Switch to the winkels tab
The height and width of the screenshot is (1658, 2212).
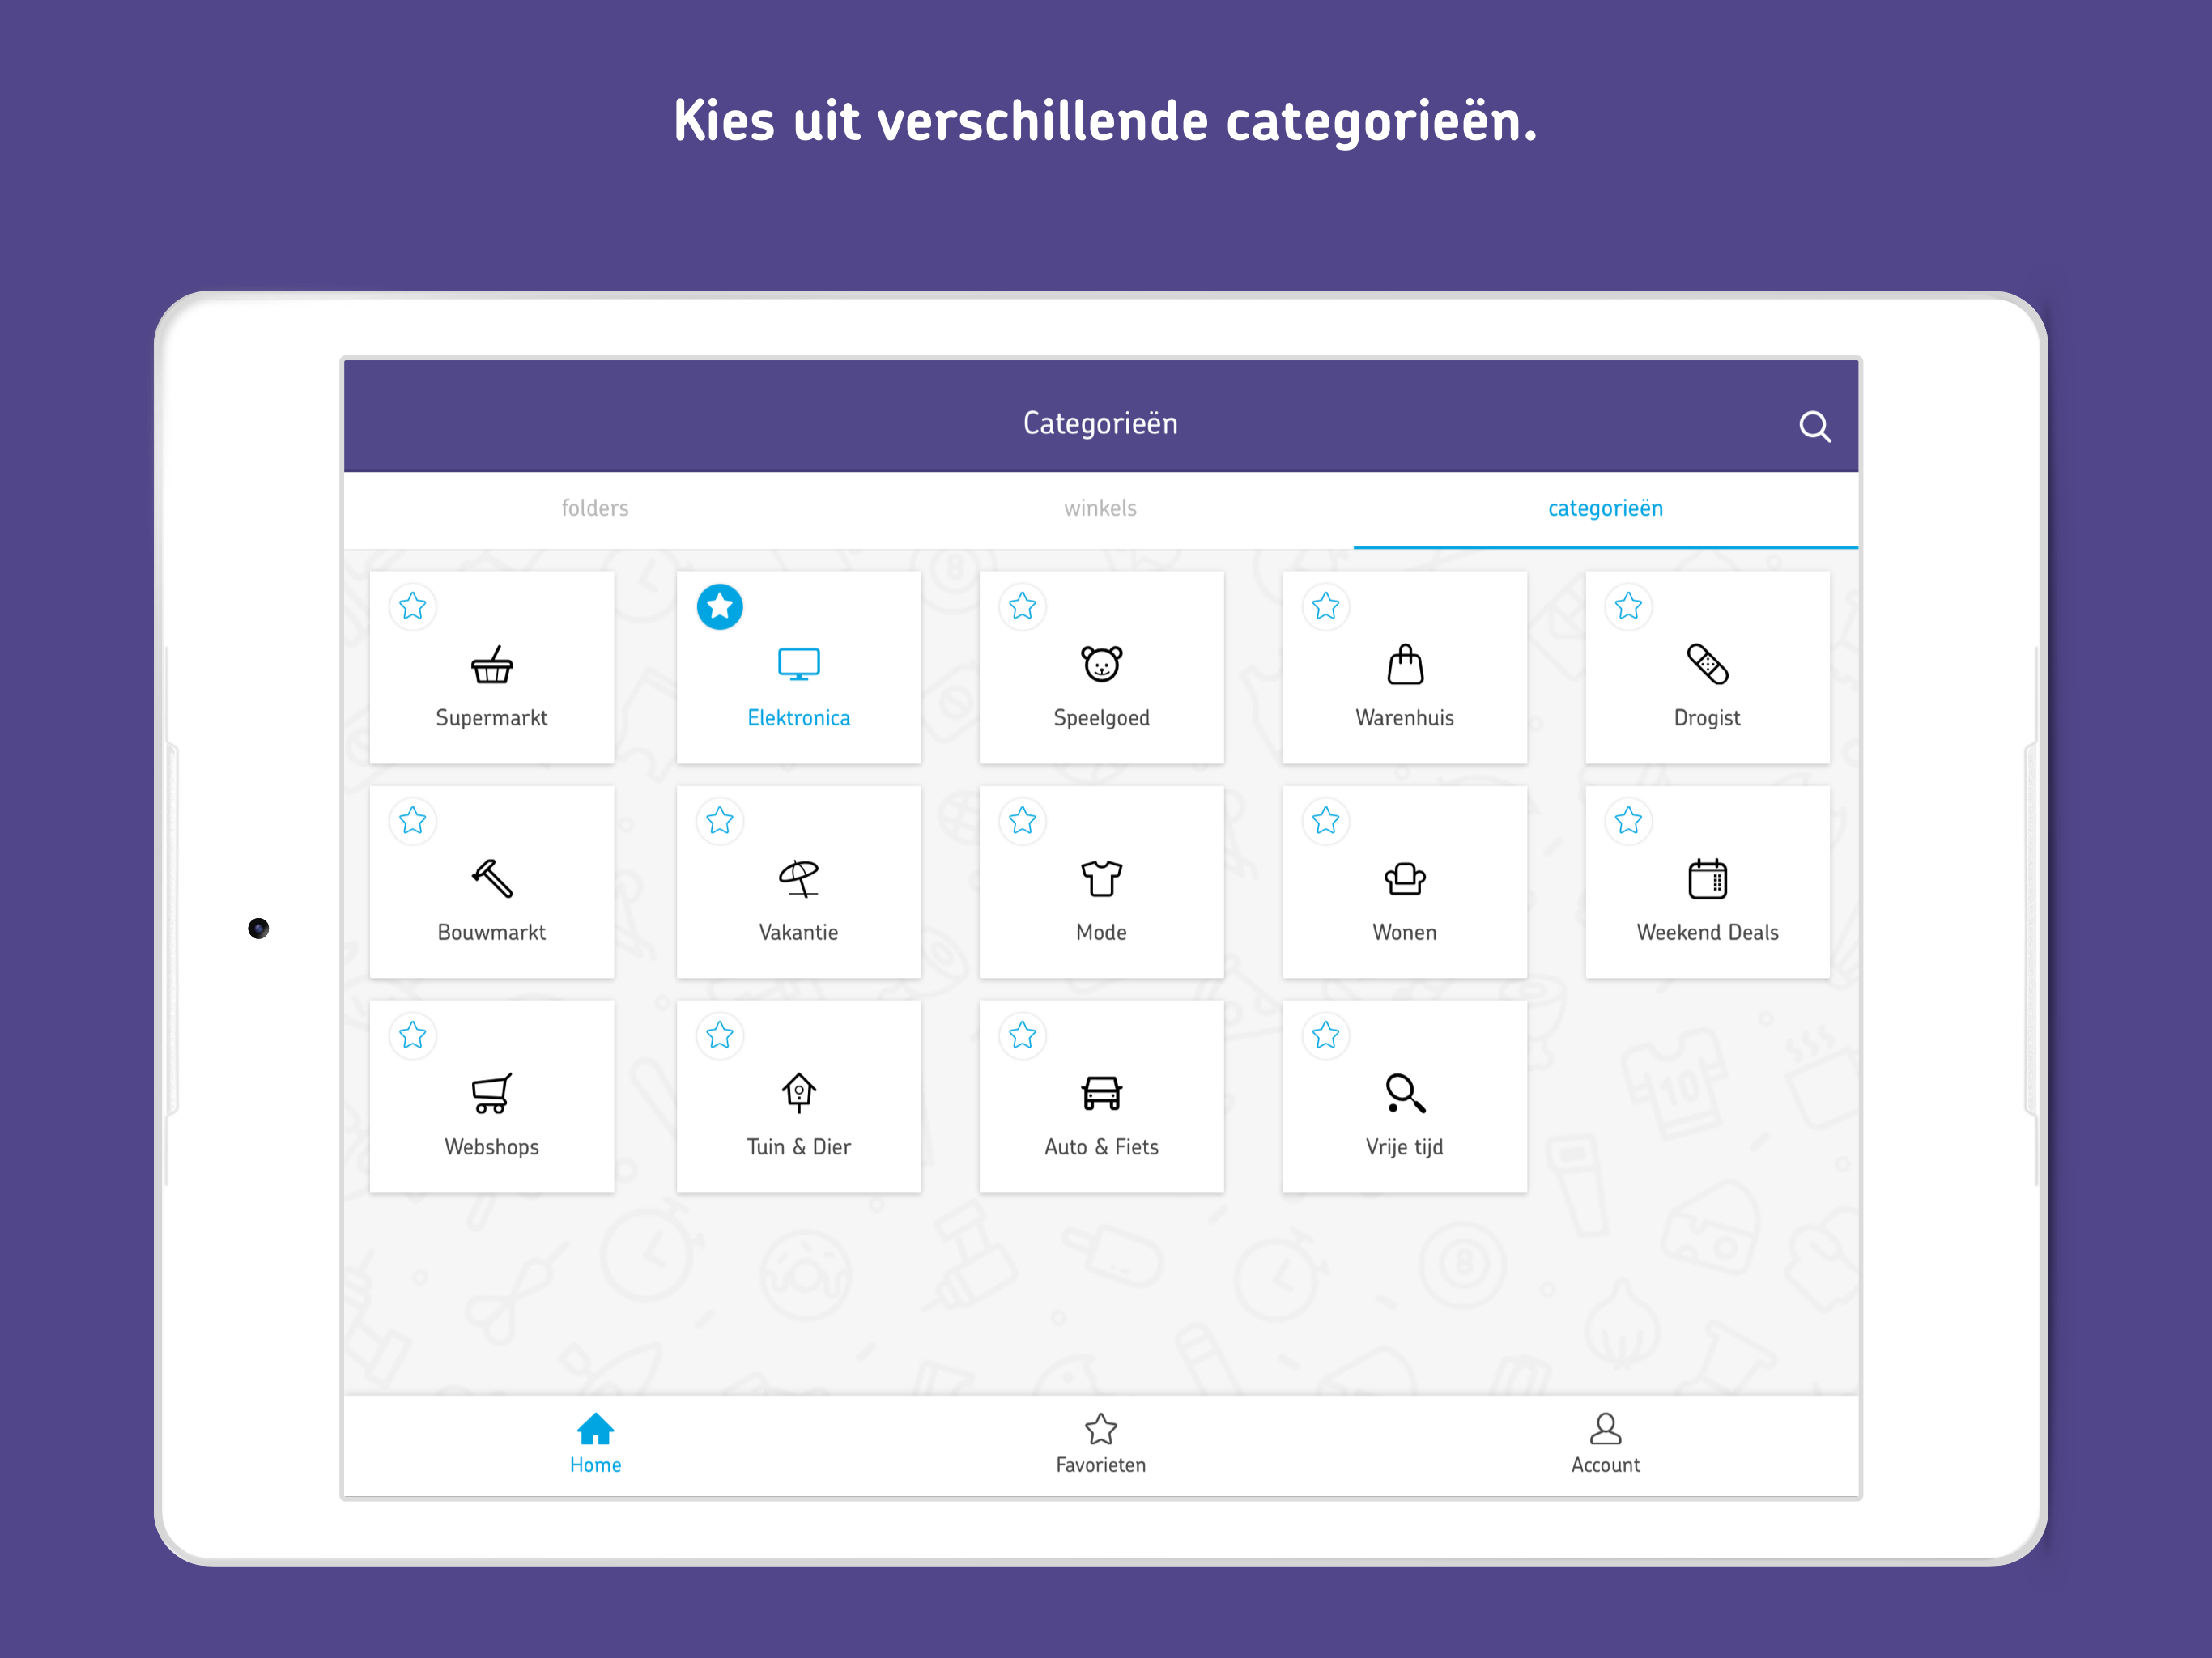pos(1100,508)
